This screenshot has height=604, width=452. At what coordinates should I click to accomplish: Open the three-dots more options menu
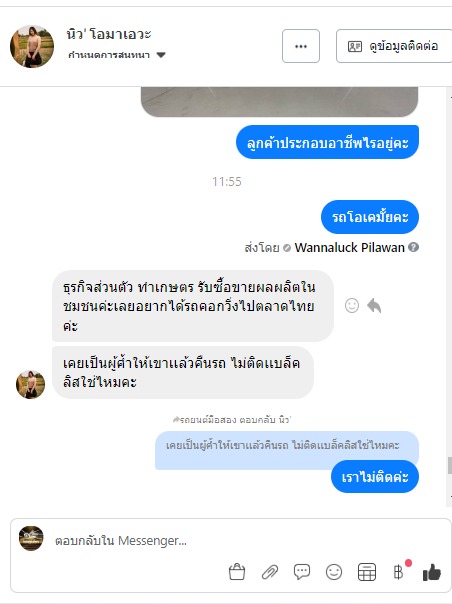pos(301,46)
